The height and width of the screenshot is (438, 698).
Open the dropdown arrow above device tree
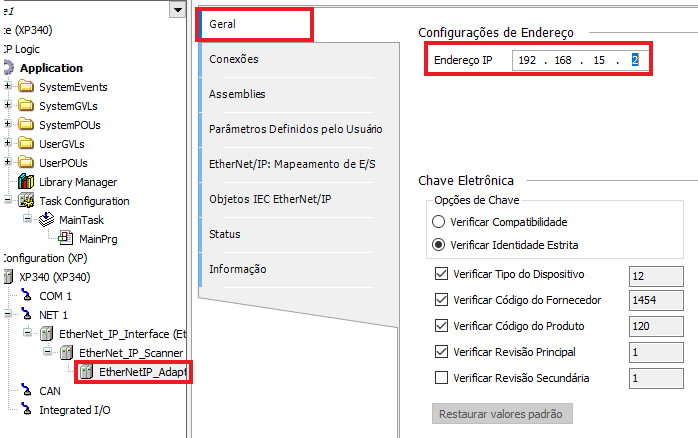(x=177, y=9)
